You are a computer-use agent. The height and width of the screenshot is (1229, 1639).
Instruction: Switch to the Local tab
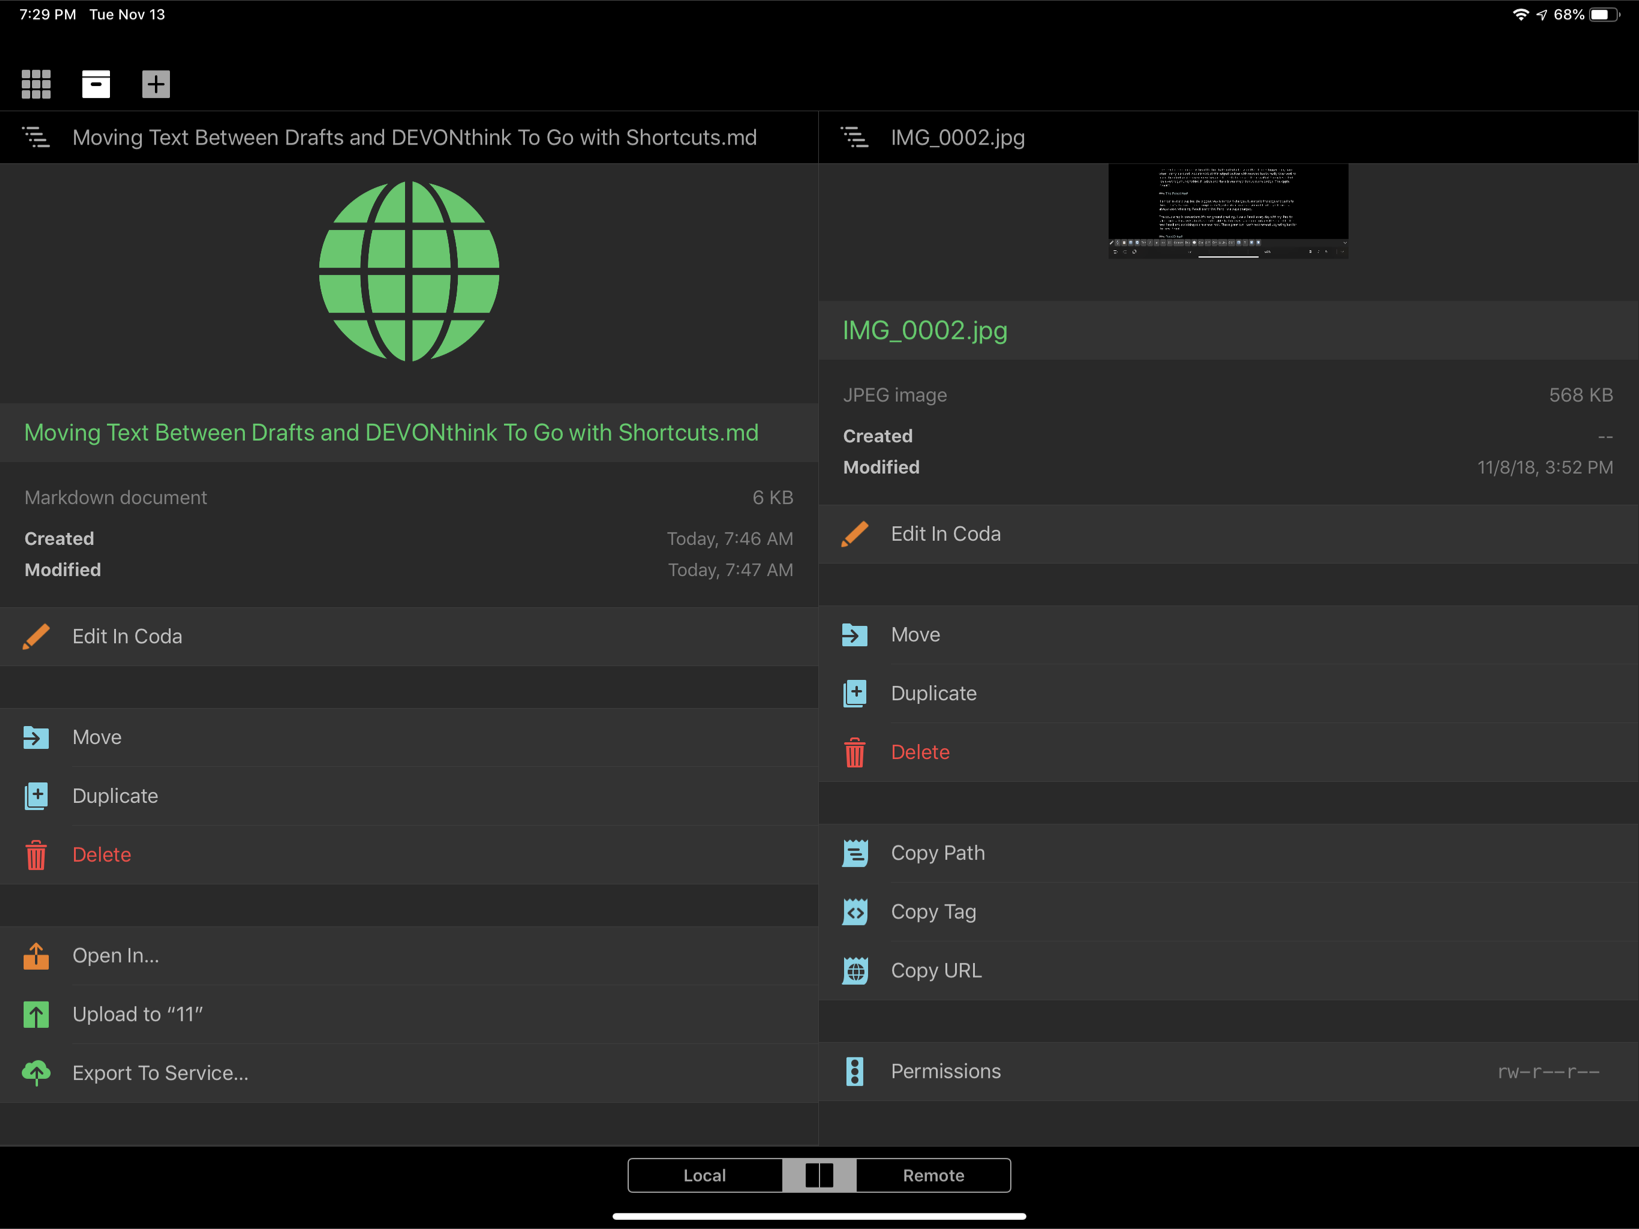click(705, 1176)
